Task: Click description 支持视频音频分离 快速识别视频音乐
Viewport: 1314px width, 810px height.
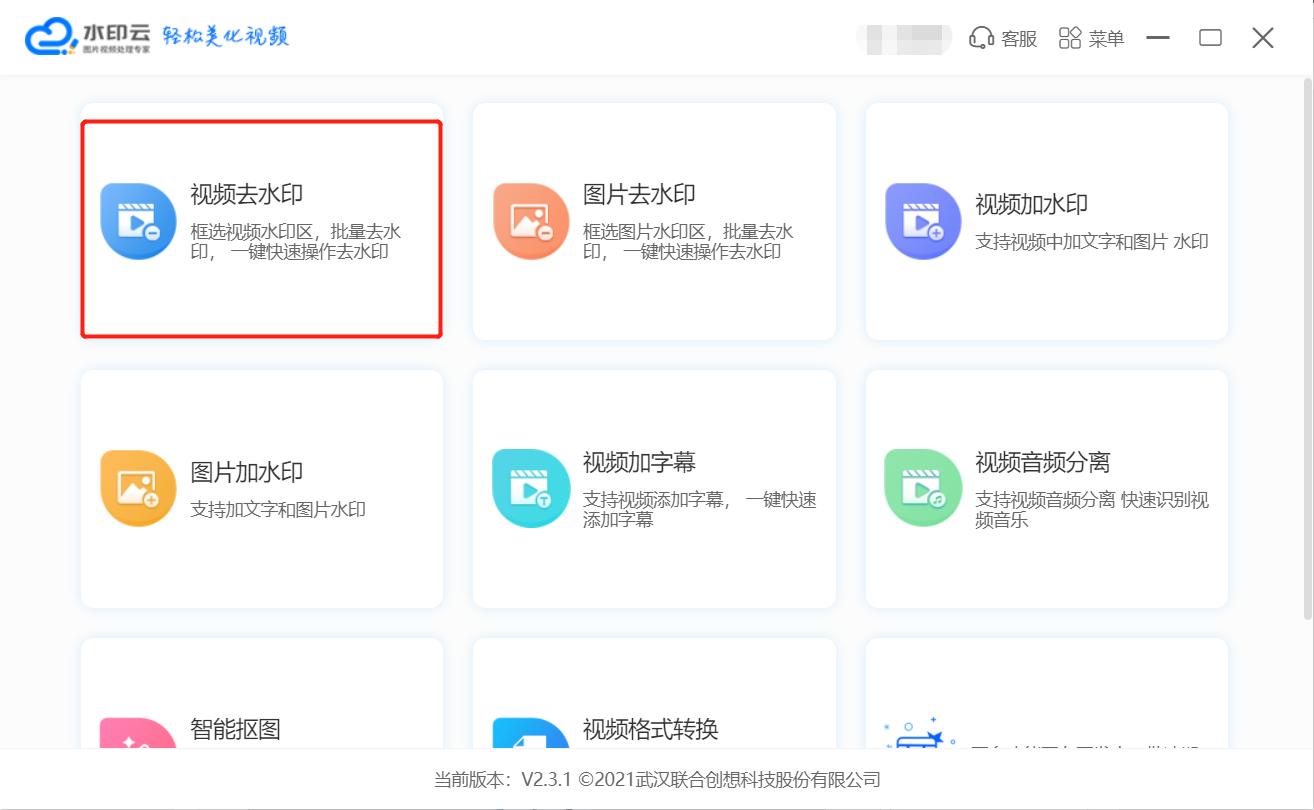Action: click(1092, 510)
